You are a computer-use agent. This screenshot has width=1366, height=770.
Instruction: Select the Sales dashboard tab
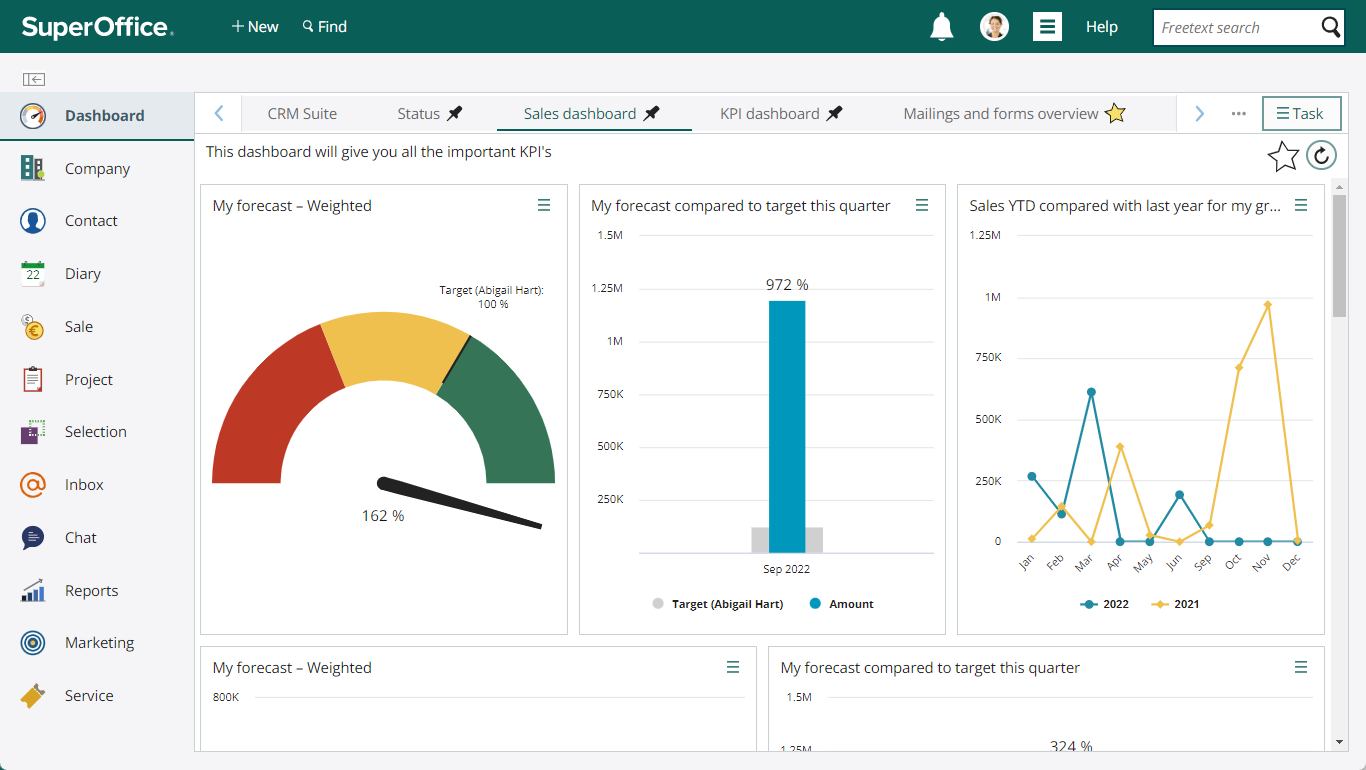point(593,114)
